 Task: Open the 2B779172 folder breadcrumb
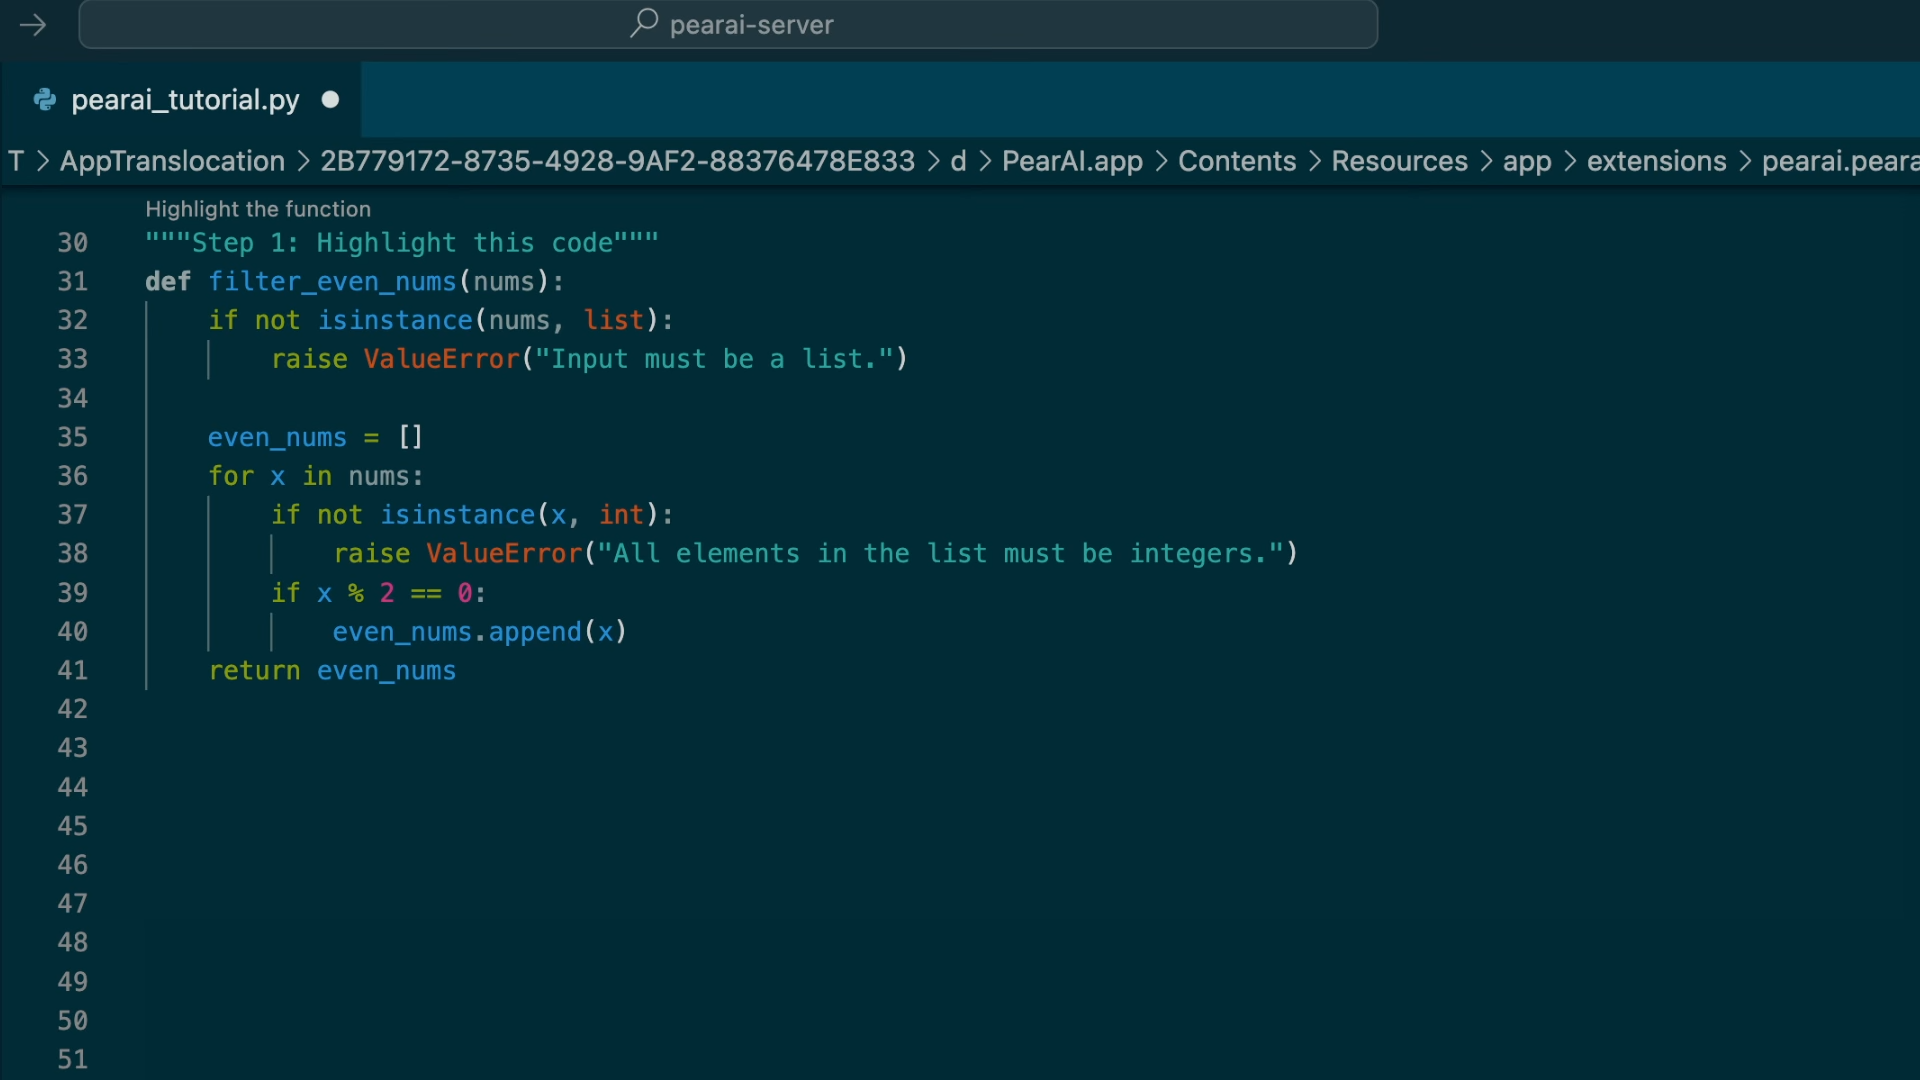(x=617, y=161)
